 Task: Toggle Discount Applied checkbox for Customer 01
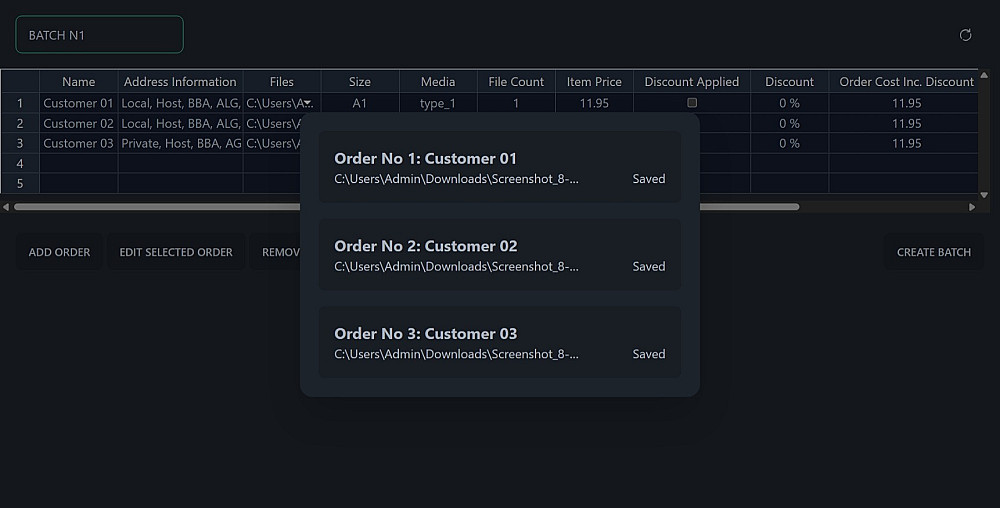click(692, 103)
